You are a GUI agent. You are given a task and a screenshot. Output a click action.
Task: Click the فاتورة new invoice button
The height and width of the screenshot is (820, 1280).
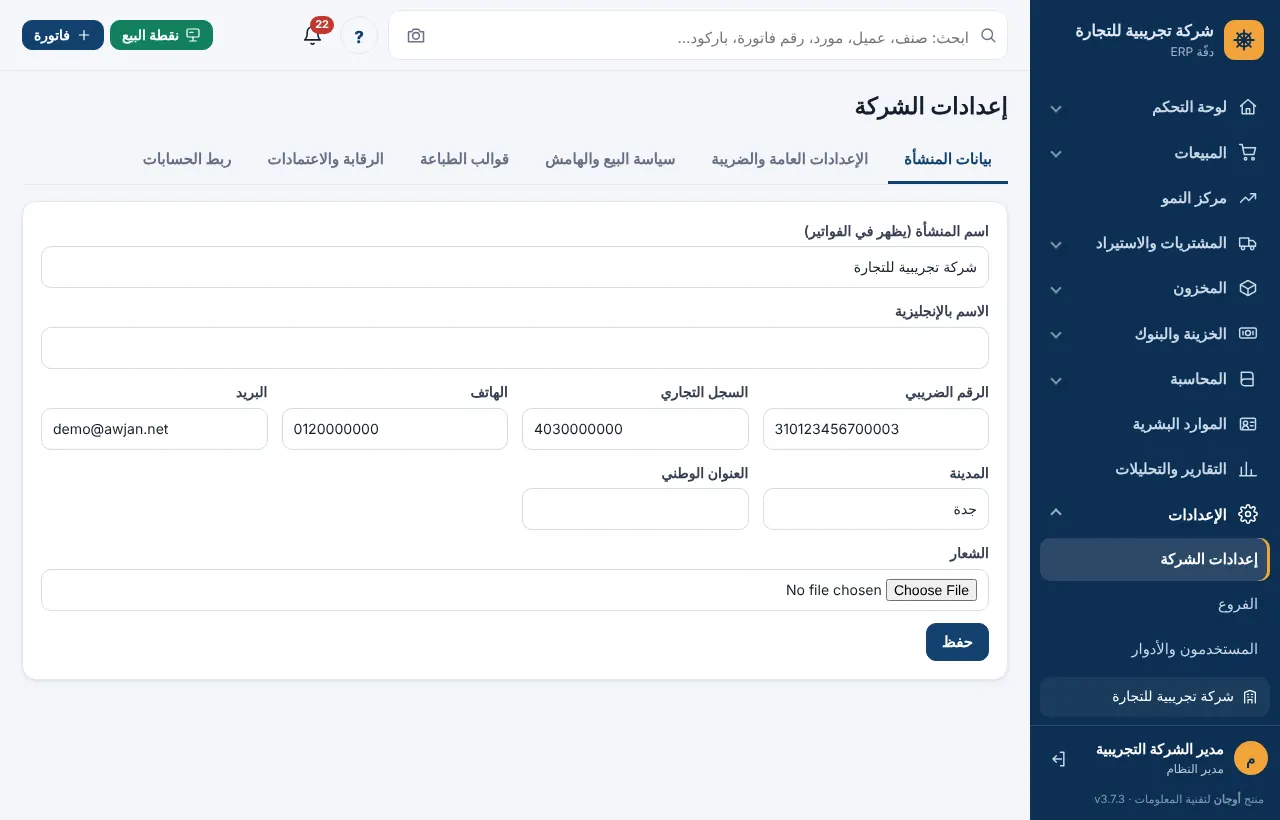click(63, 35)
